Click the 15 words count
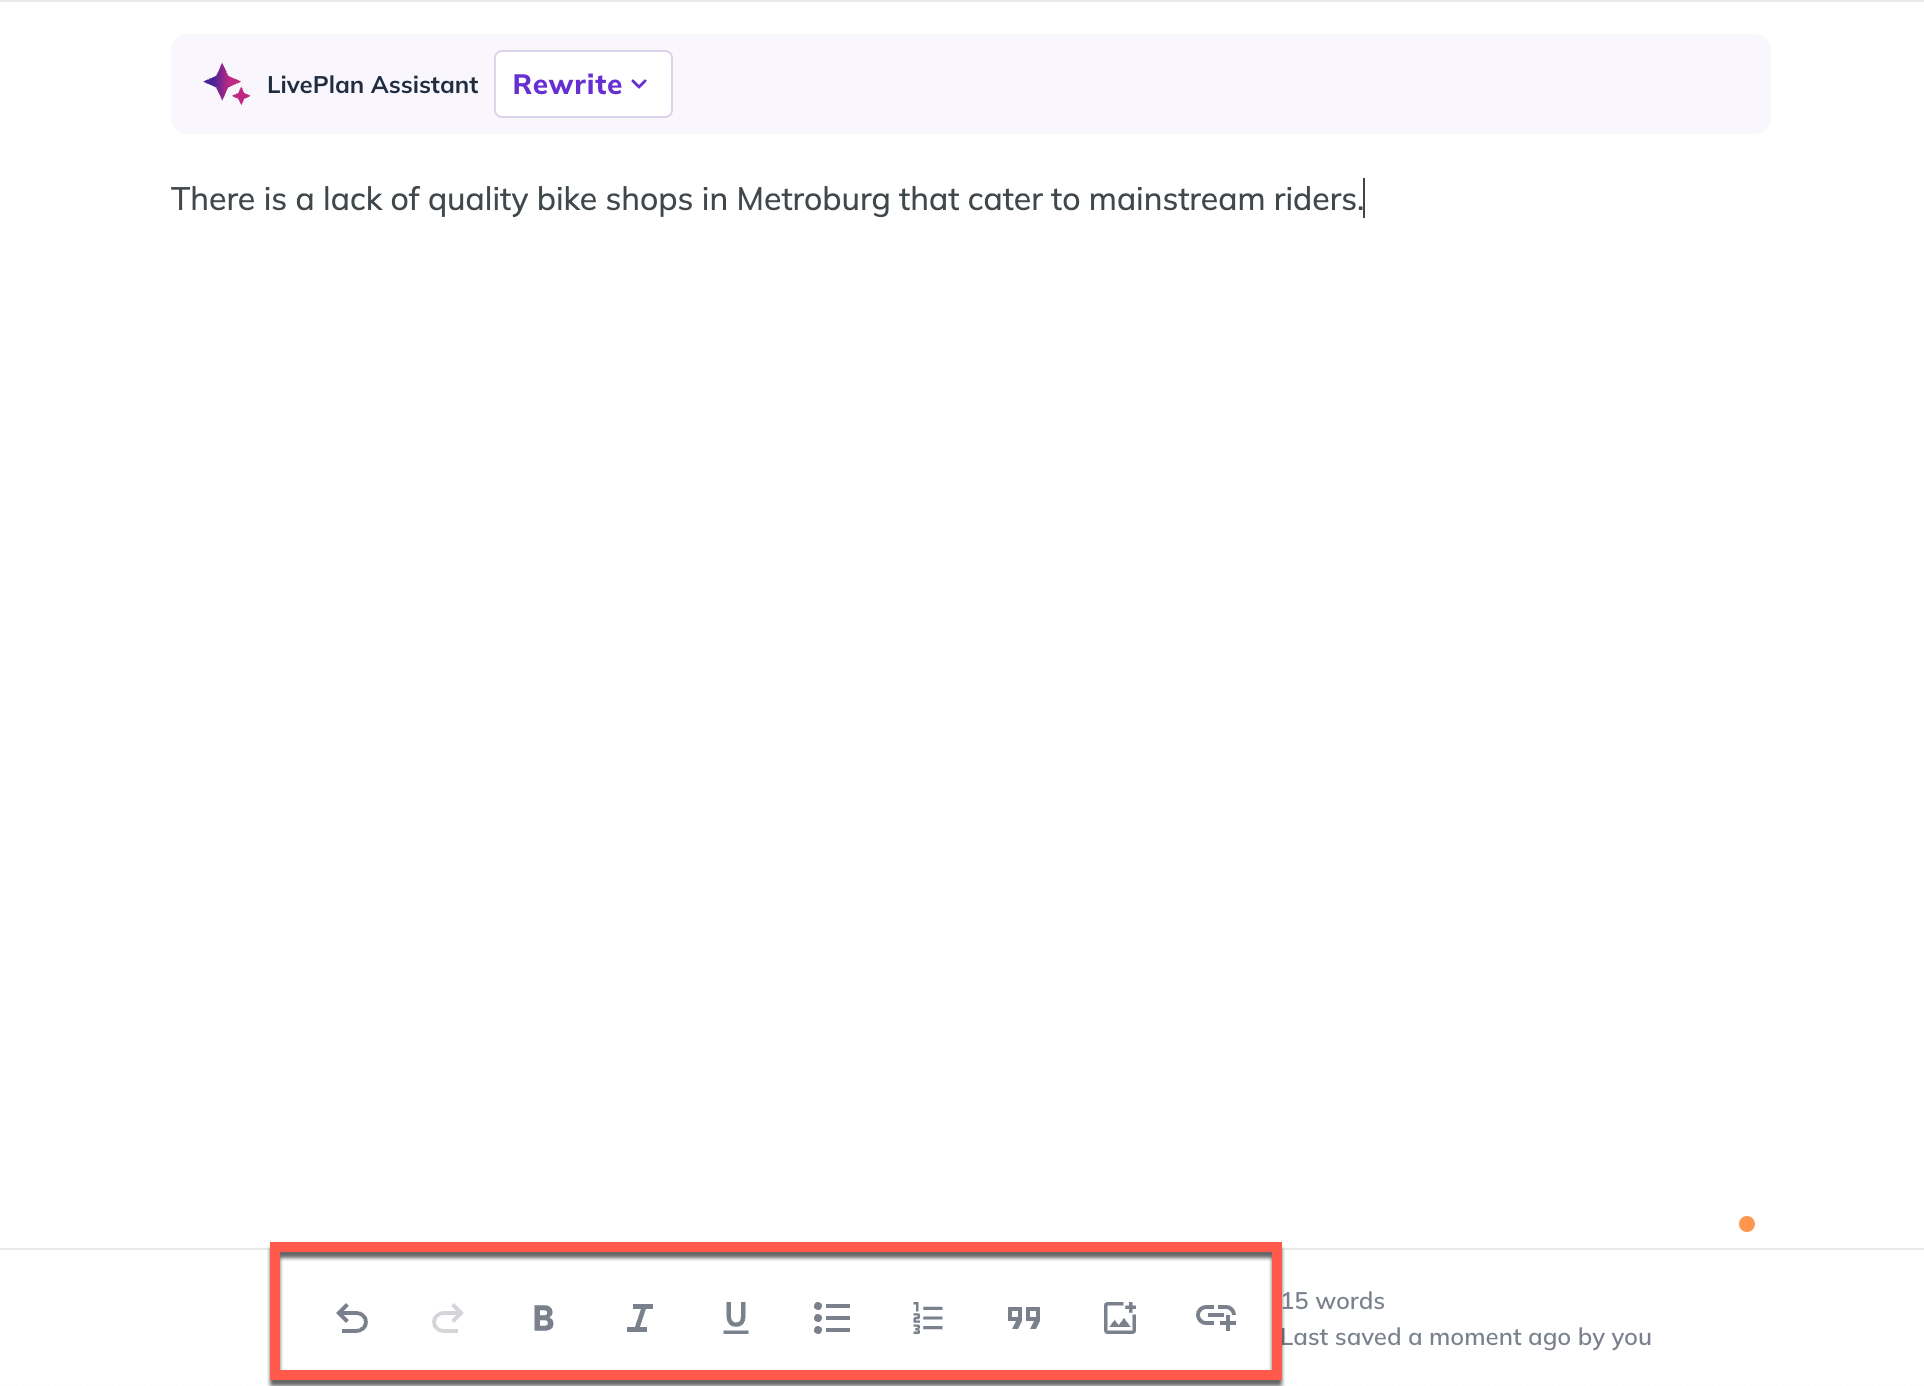This screenshot has height=1386, width=1924. pyautogui.click(x=1333, y=1301)
